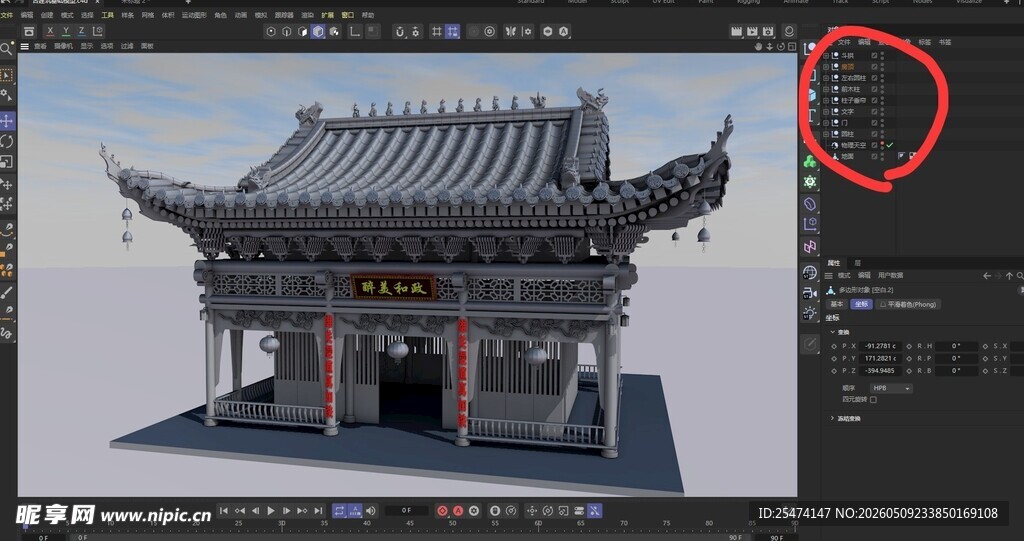Select the Move tool in left toolbar
Screen dimensions: 1024x541
tap(7, 121)
